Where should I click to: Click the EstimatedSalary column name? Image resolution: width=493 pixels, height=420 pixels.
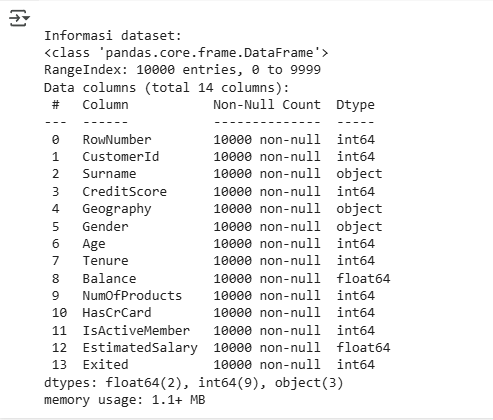(140, 348)
